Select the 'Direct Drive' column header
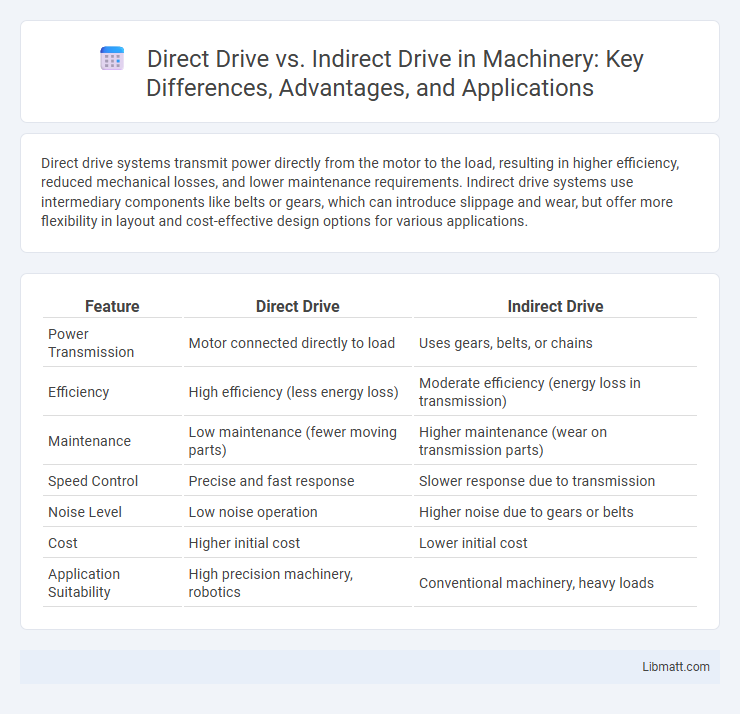740x714 pixels. pyautogui.click(x=298, y=306)
